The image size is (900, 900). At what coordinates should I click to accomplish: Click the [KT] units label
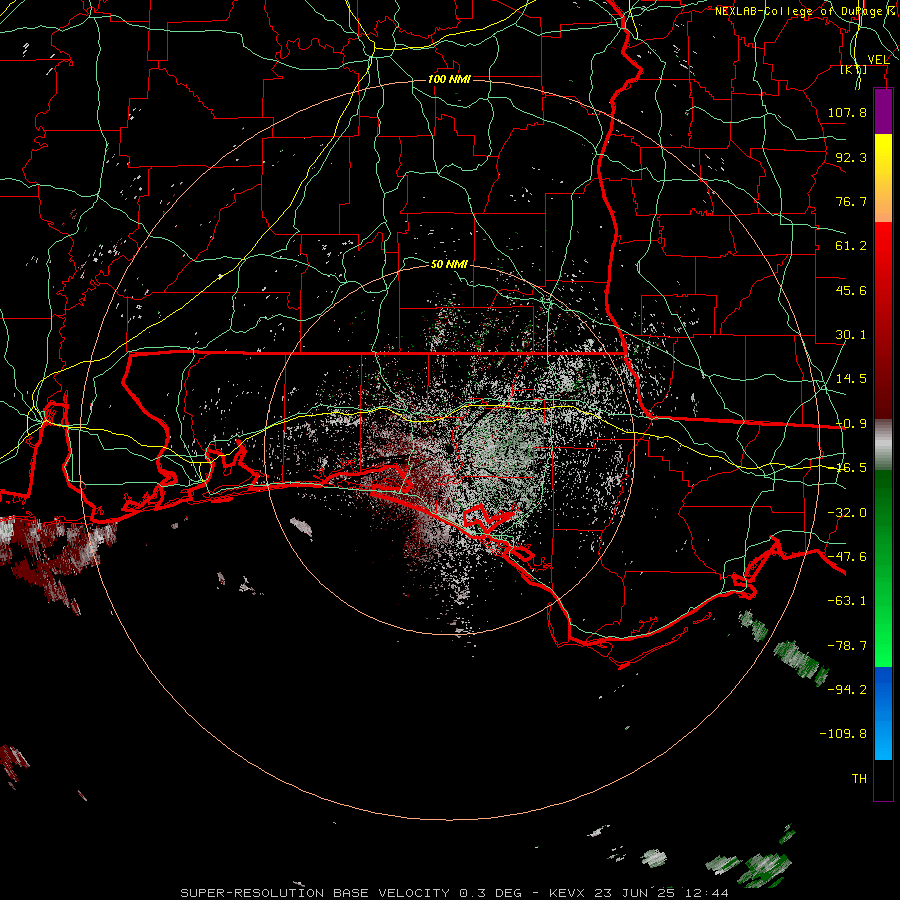tap(854, 69)
